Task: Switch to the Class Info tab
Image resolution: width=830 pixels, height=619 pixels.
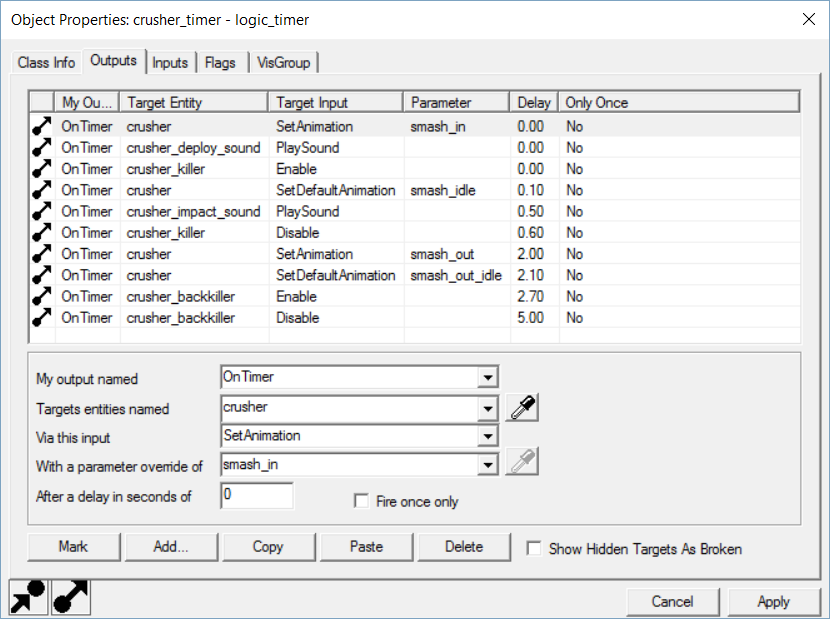Action: click(x=46, y=62)
